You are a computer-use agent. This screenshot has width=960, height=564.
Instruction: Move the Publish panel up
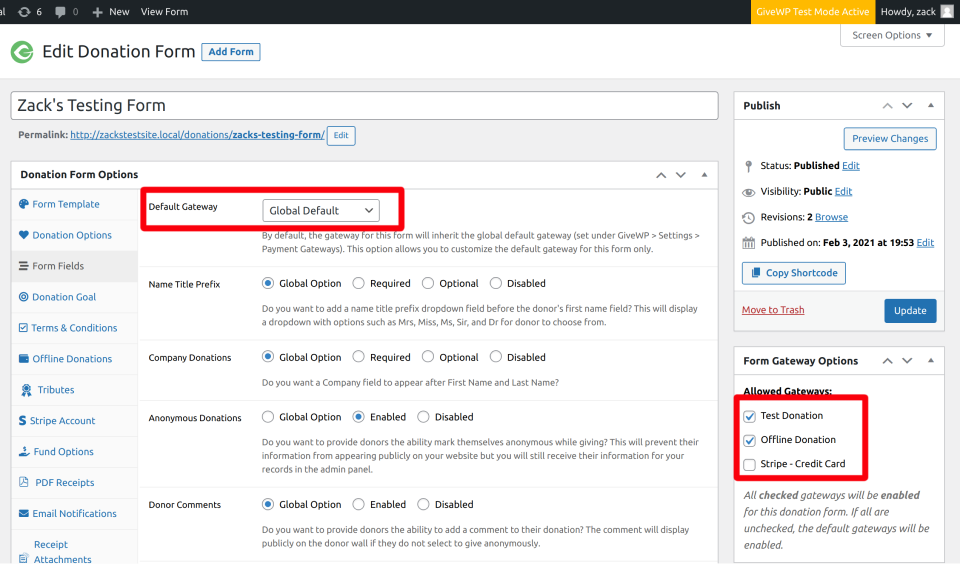click(x=887, y=106)
